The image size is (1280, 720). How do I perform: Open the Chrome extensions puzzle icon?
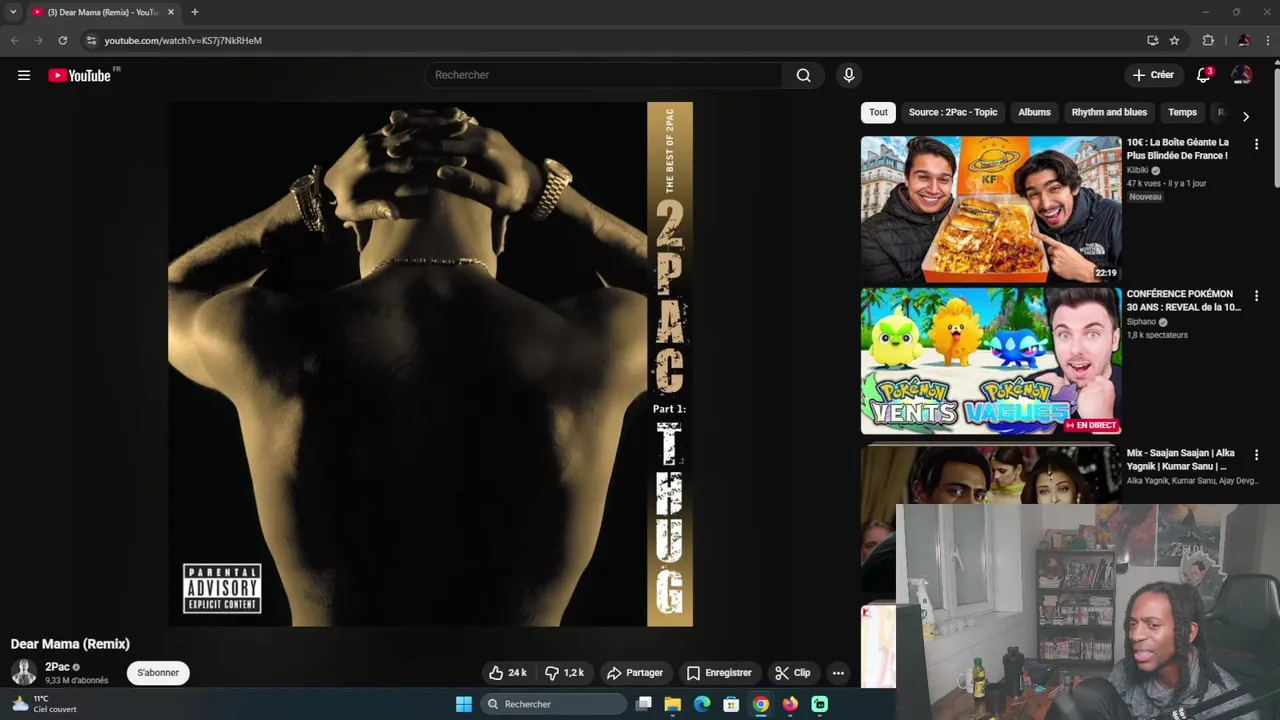click(1208, 41)
